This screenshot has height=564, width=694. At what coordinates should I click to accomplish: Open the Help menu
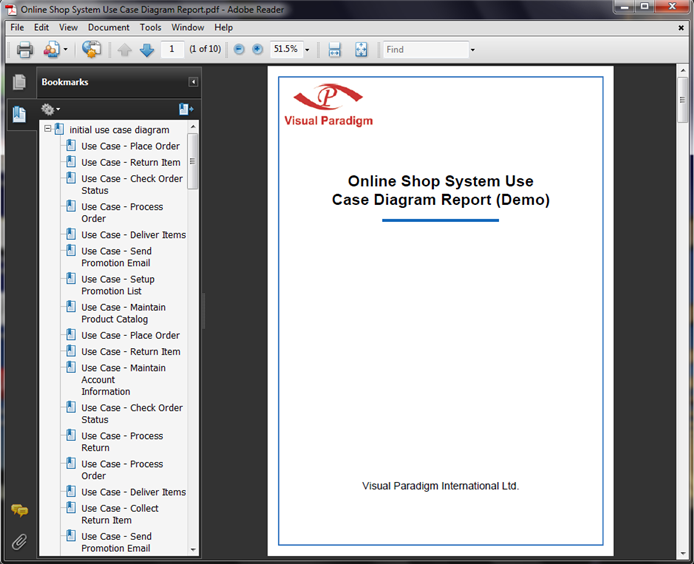[x=224, y=27]
